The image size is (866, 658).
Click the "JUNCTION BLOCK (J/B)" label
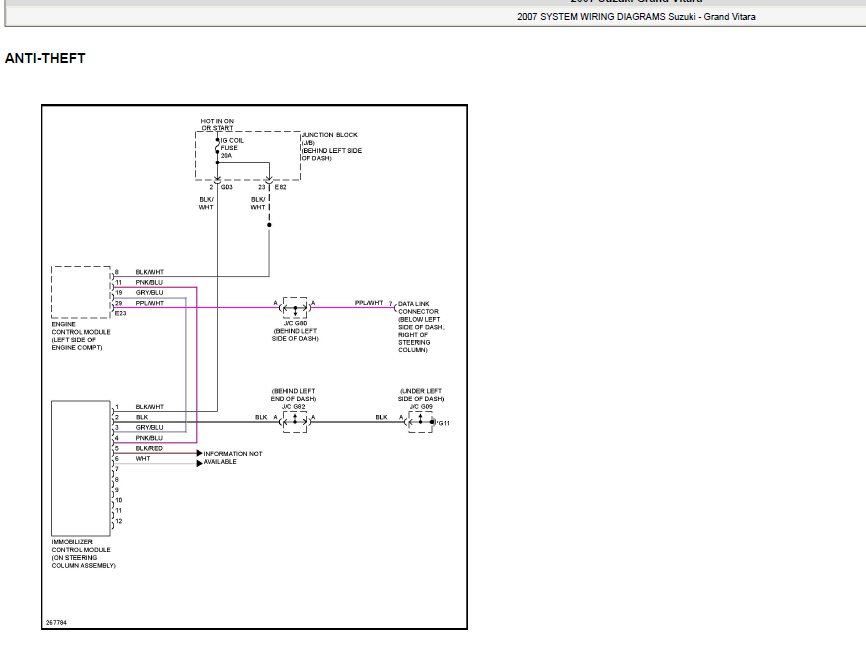pos(330,139)
